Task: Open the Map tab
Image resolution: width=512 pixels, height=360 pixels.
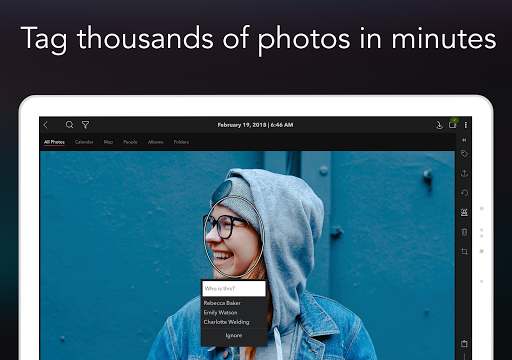Action: 108,142
